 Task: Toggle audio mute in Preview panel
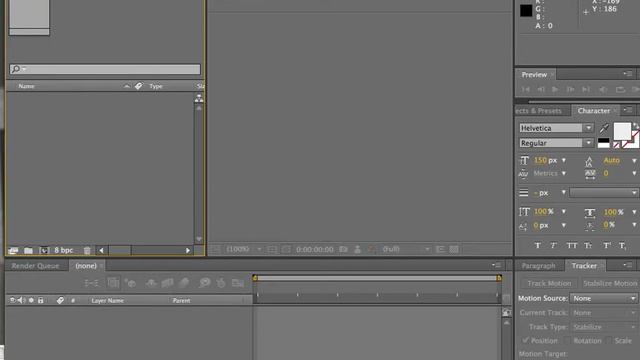(603, 89)
